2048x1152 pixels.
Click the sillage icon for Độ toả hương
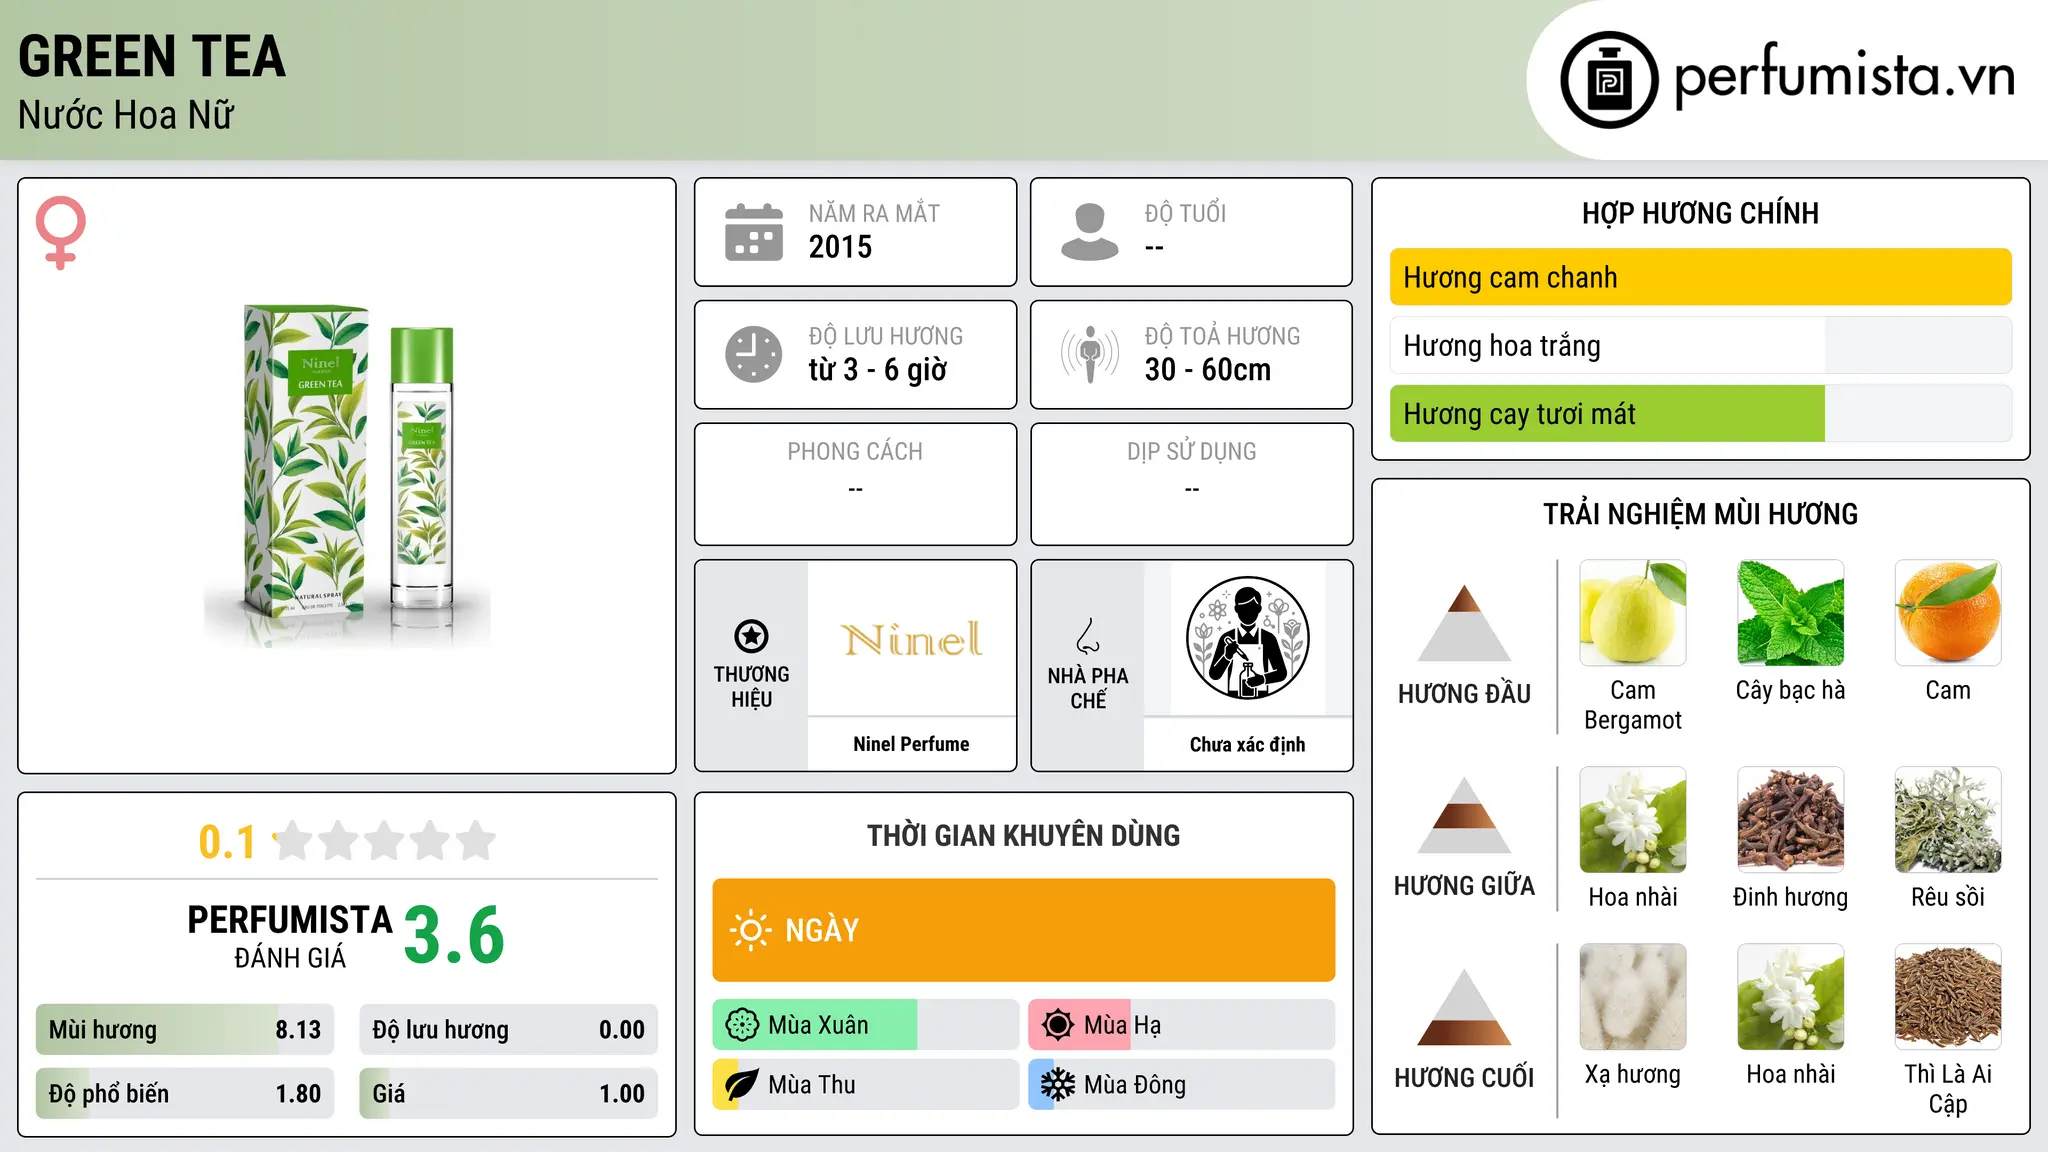click(x=1090, y=354)
